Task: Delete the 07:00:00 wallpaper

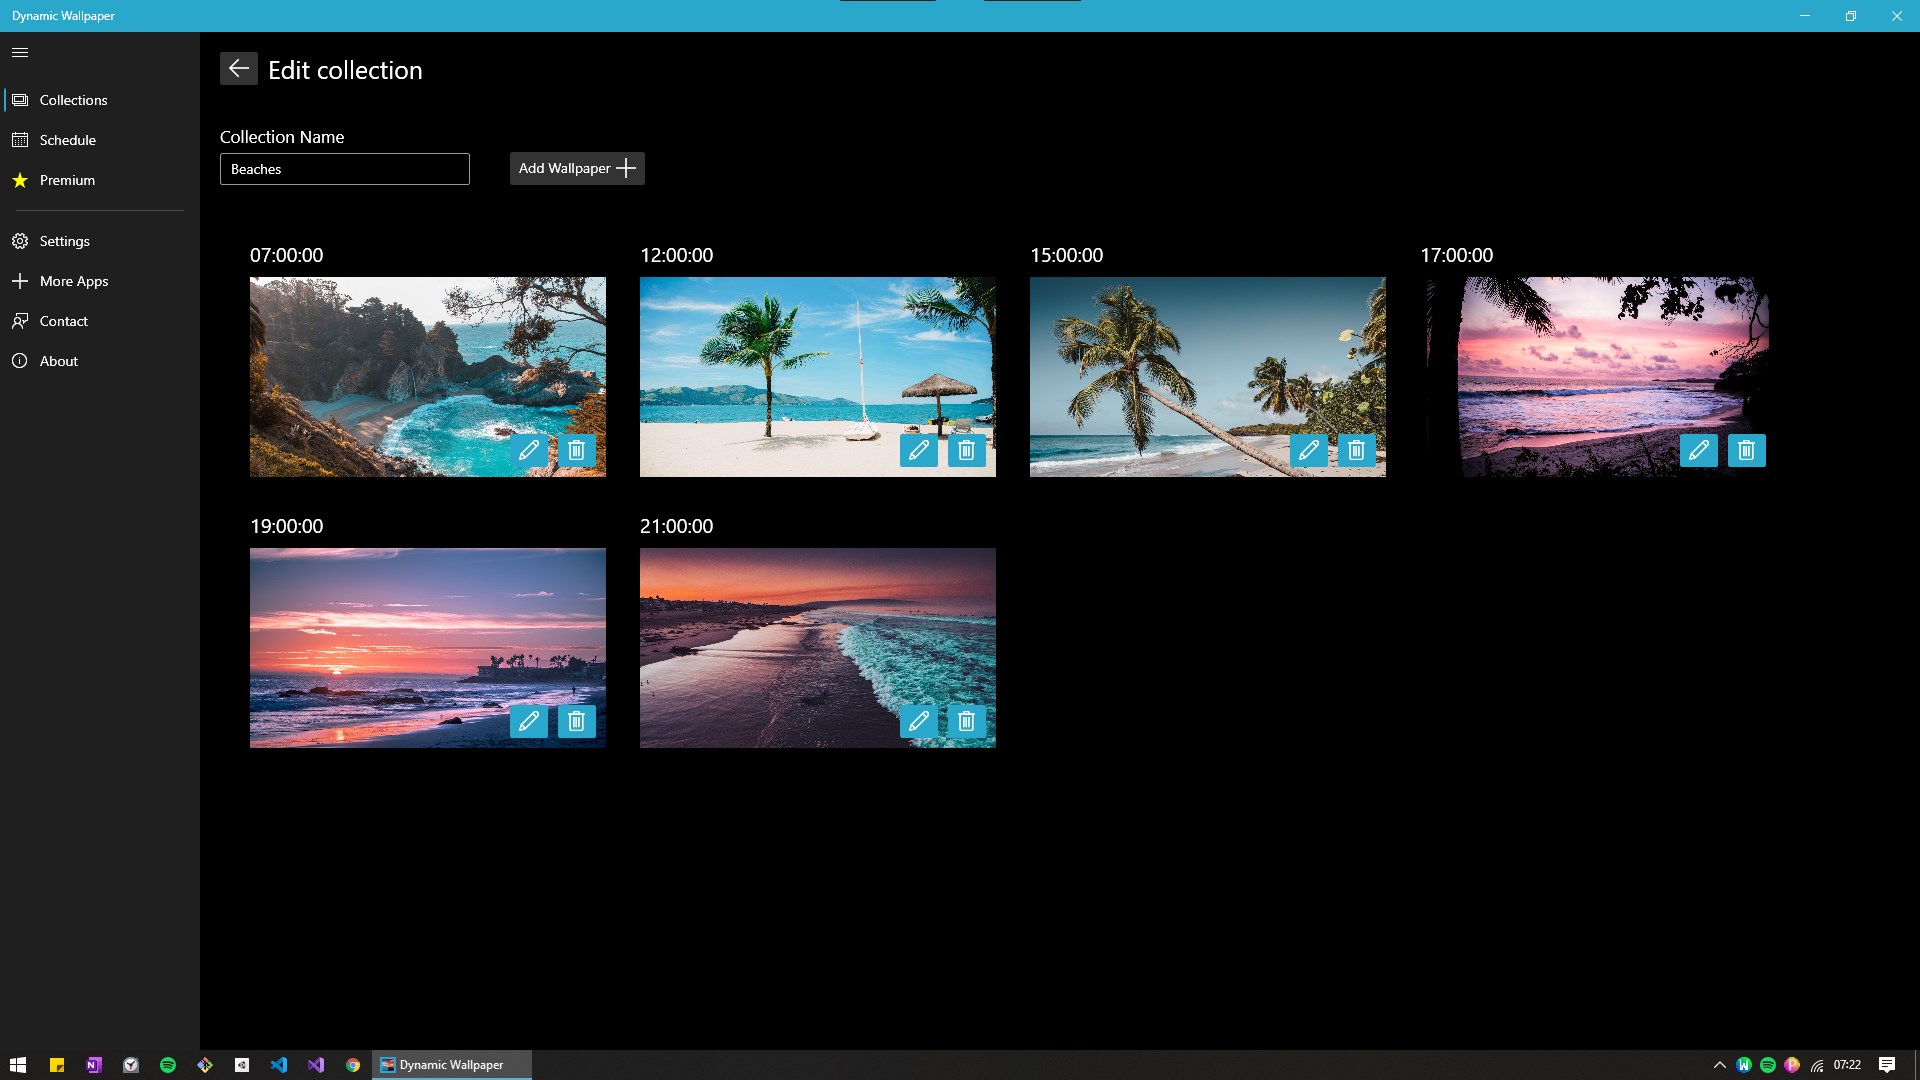Action: [576, 450]
